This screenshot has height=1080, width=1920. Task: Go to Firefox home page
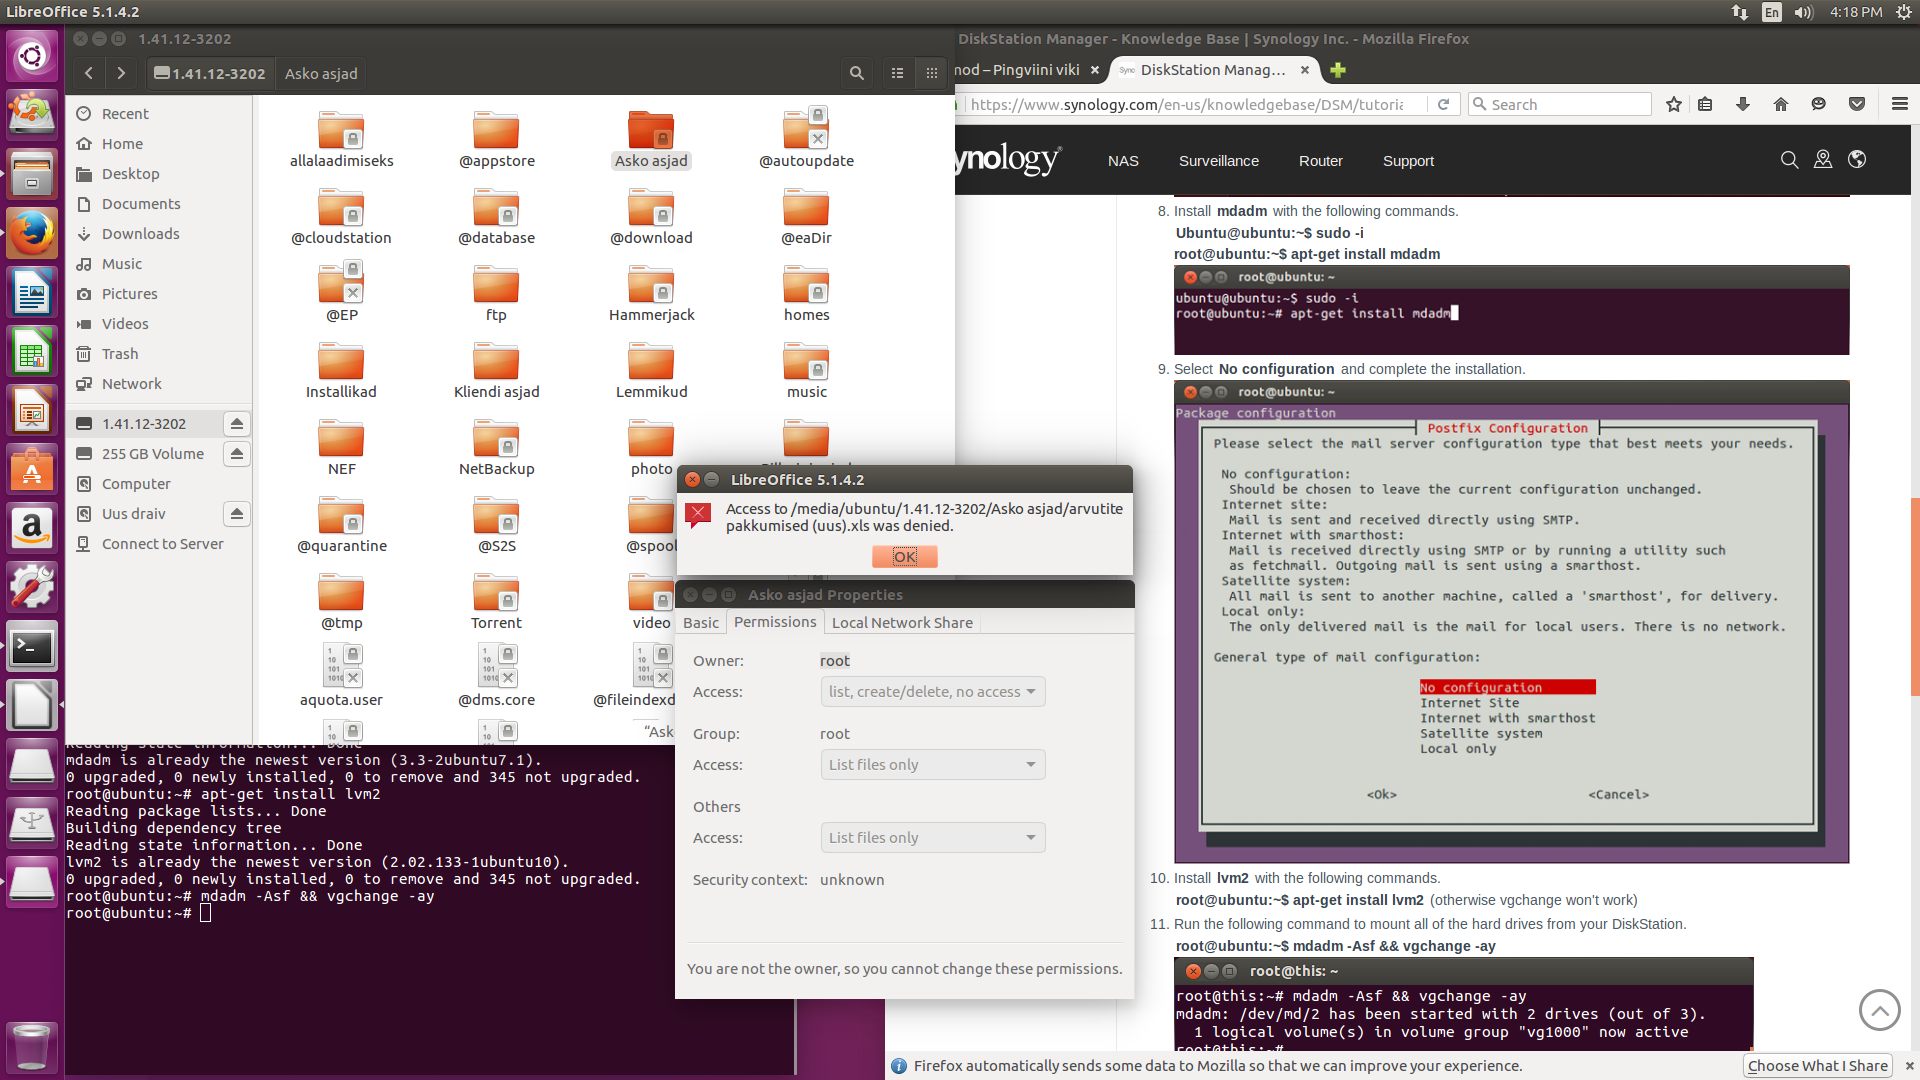[x=1781, y=104]
